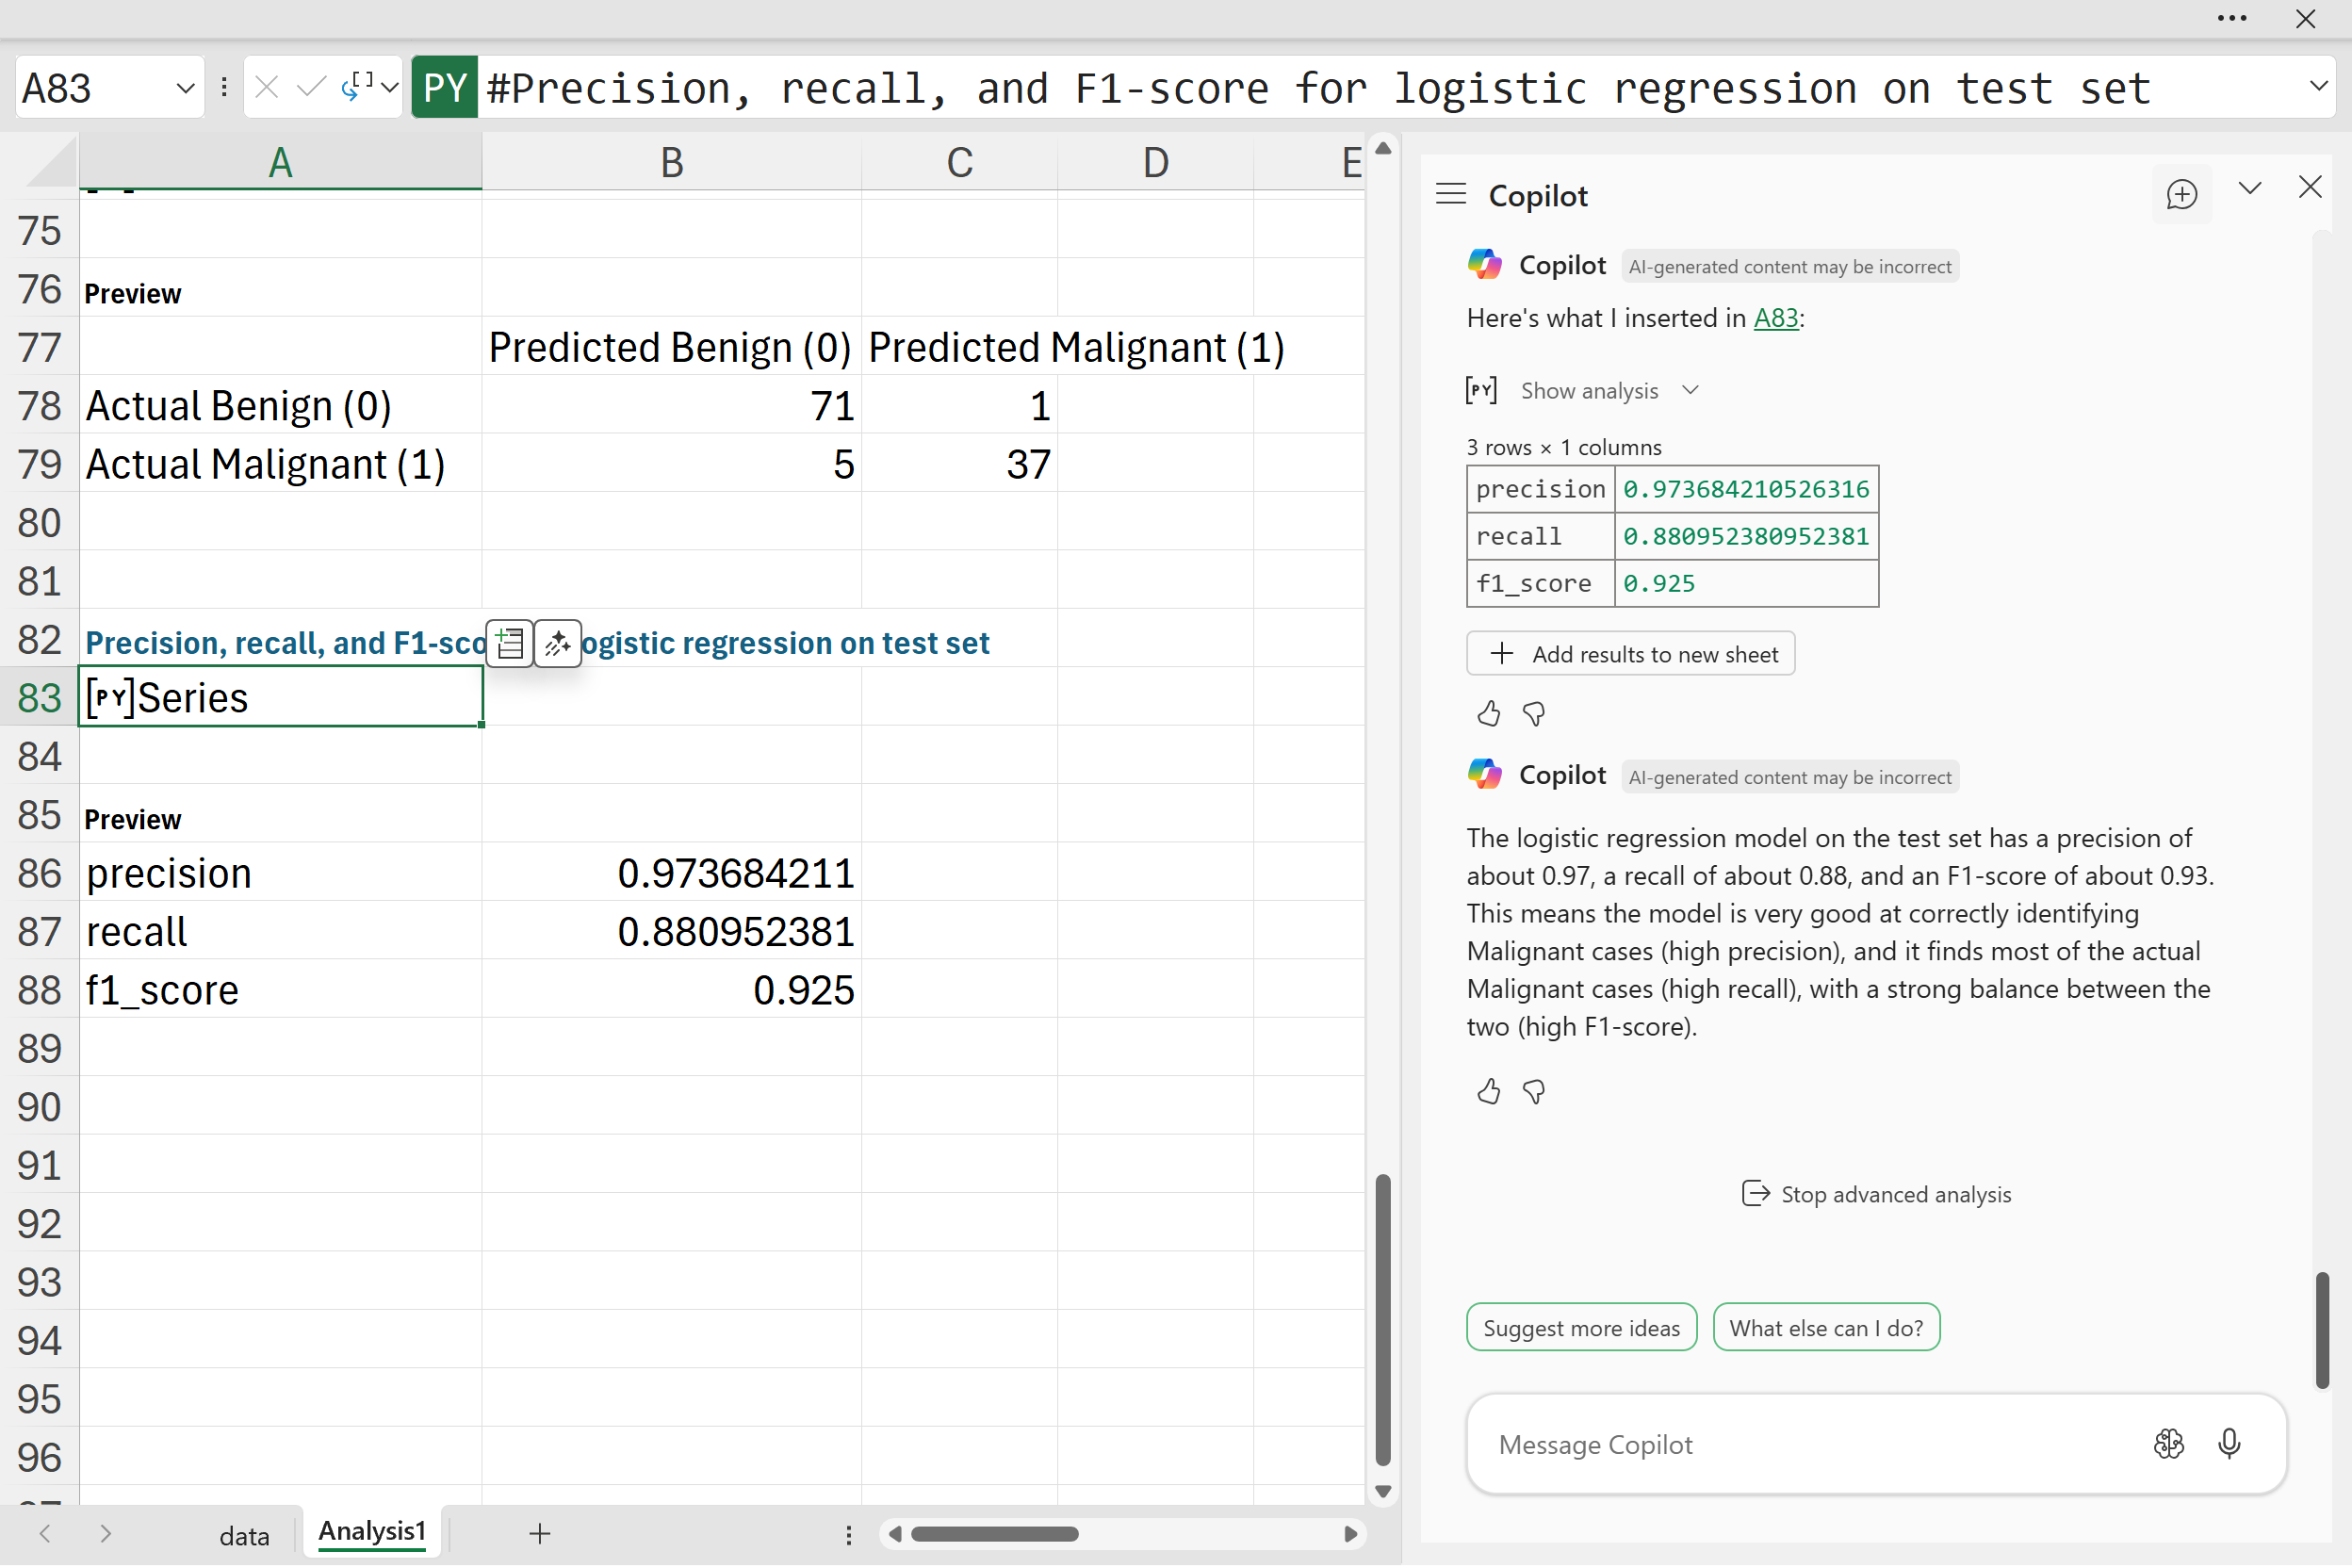Collapse the Copilot pane with the chevron

2249,188
